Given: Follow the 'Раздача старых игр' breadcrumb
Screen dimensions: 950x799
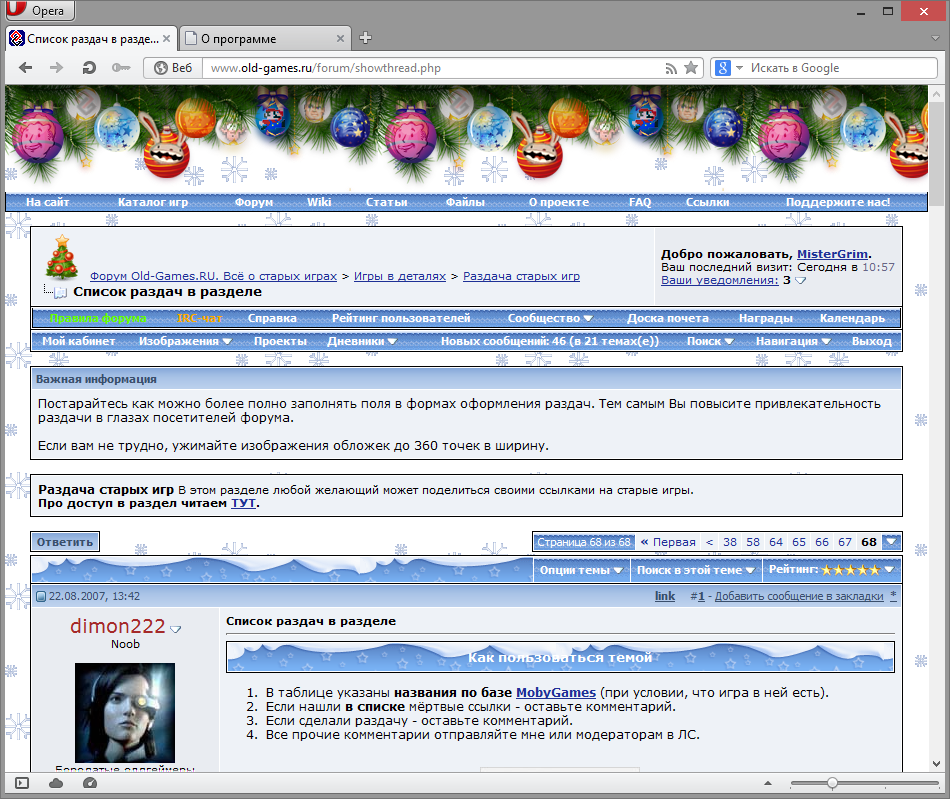Looking at the screenshot, I should click(x=522, y=276).
